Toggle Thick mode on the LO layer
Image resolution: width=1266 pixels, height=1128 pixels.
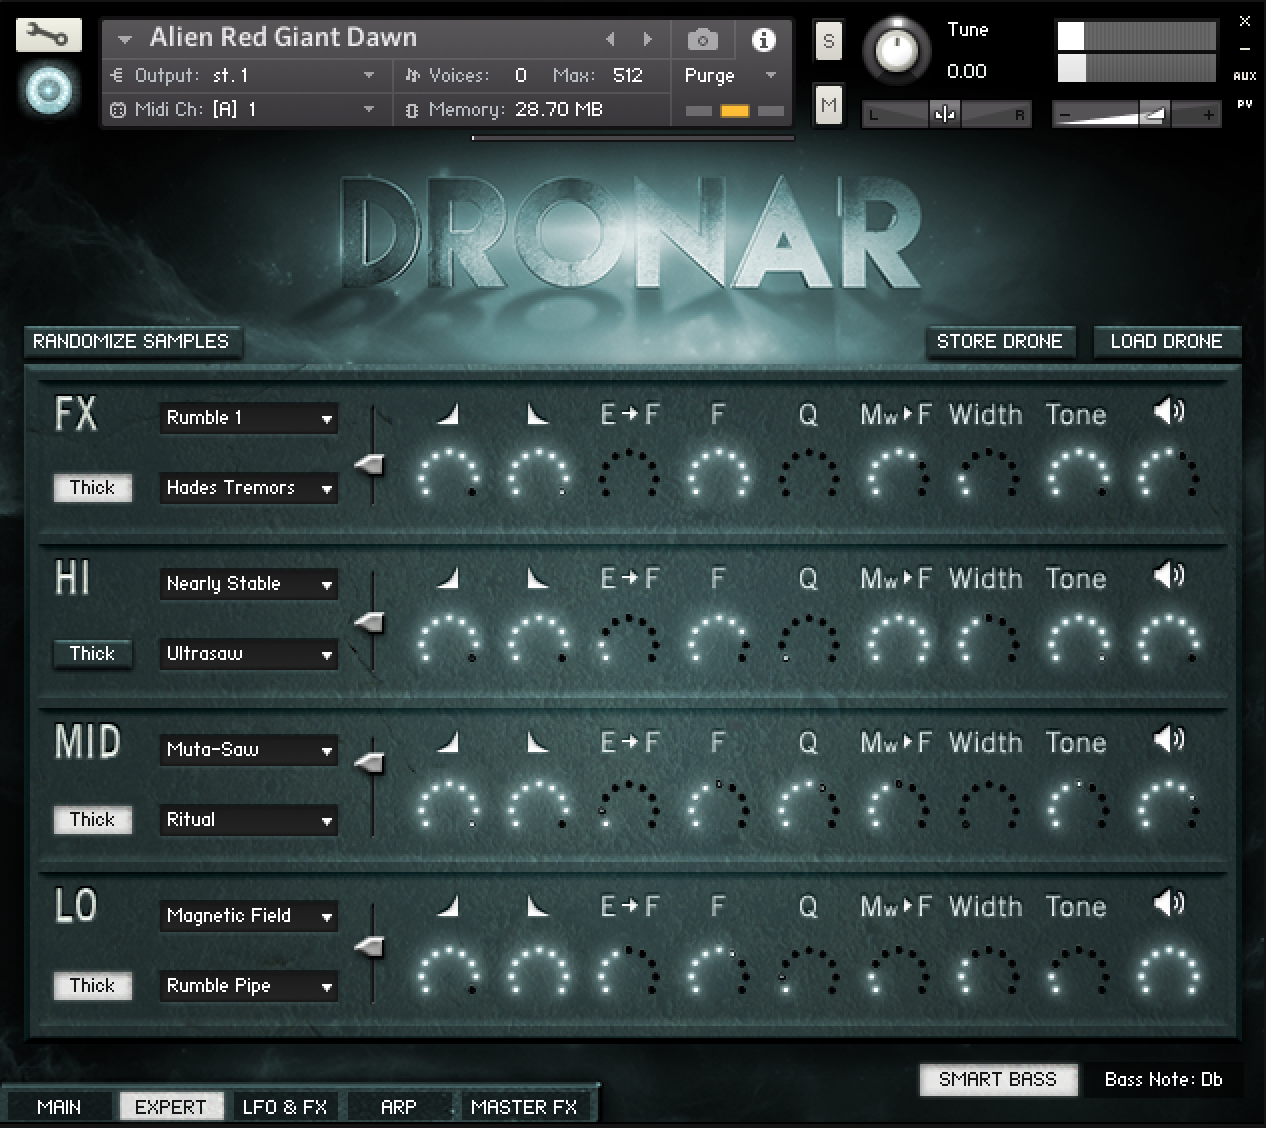92,985
